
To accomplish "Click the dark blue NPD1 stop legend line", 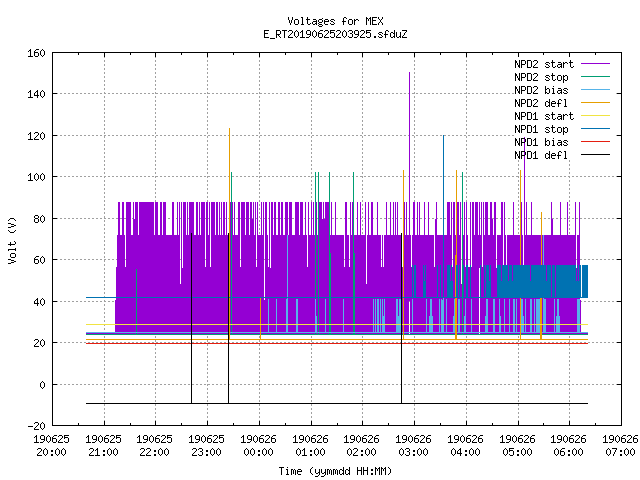I will click(x=596, y=129).
